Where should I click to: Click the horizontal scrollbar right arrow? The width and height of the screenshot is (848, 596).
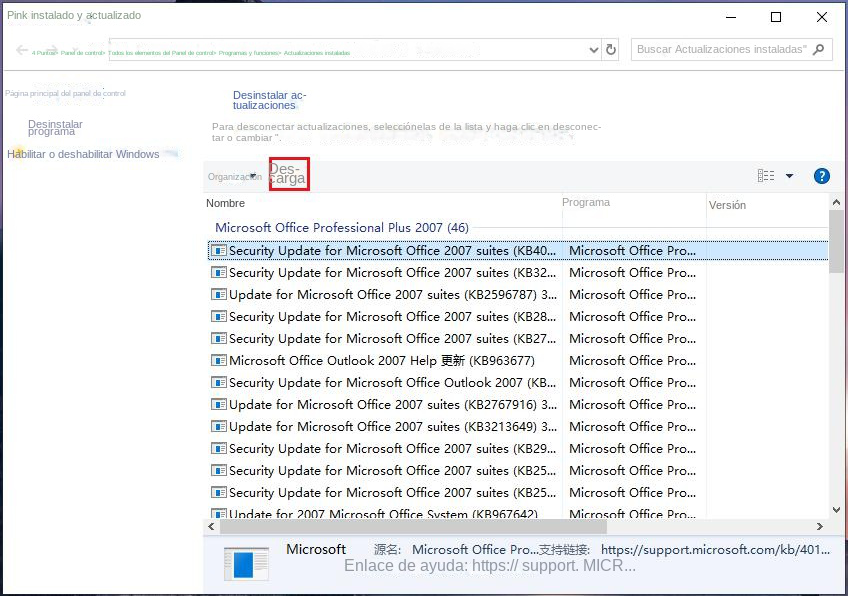(x=820, y=526)
